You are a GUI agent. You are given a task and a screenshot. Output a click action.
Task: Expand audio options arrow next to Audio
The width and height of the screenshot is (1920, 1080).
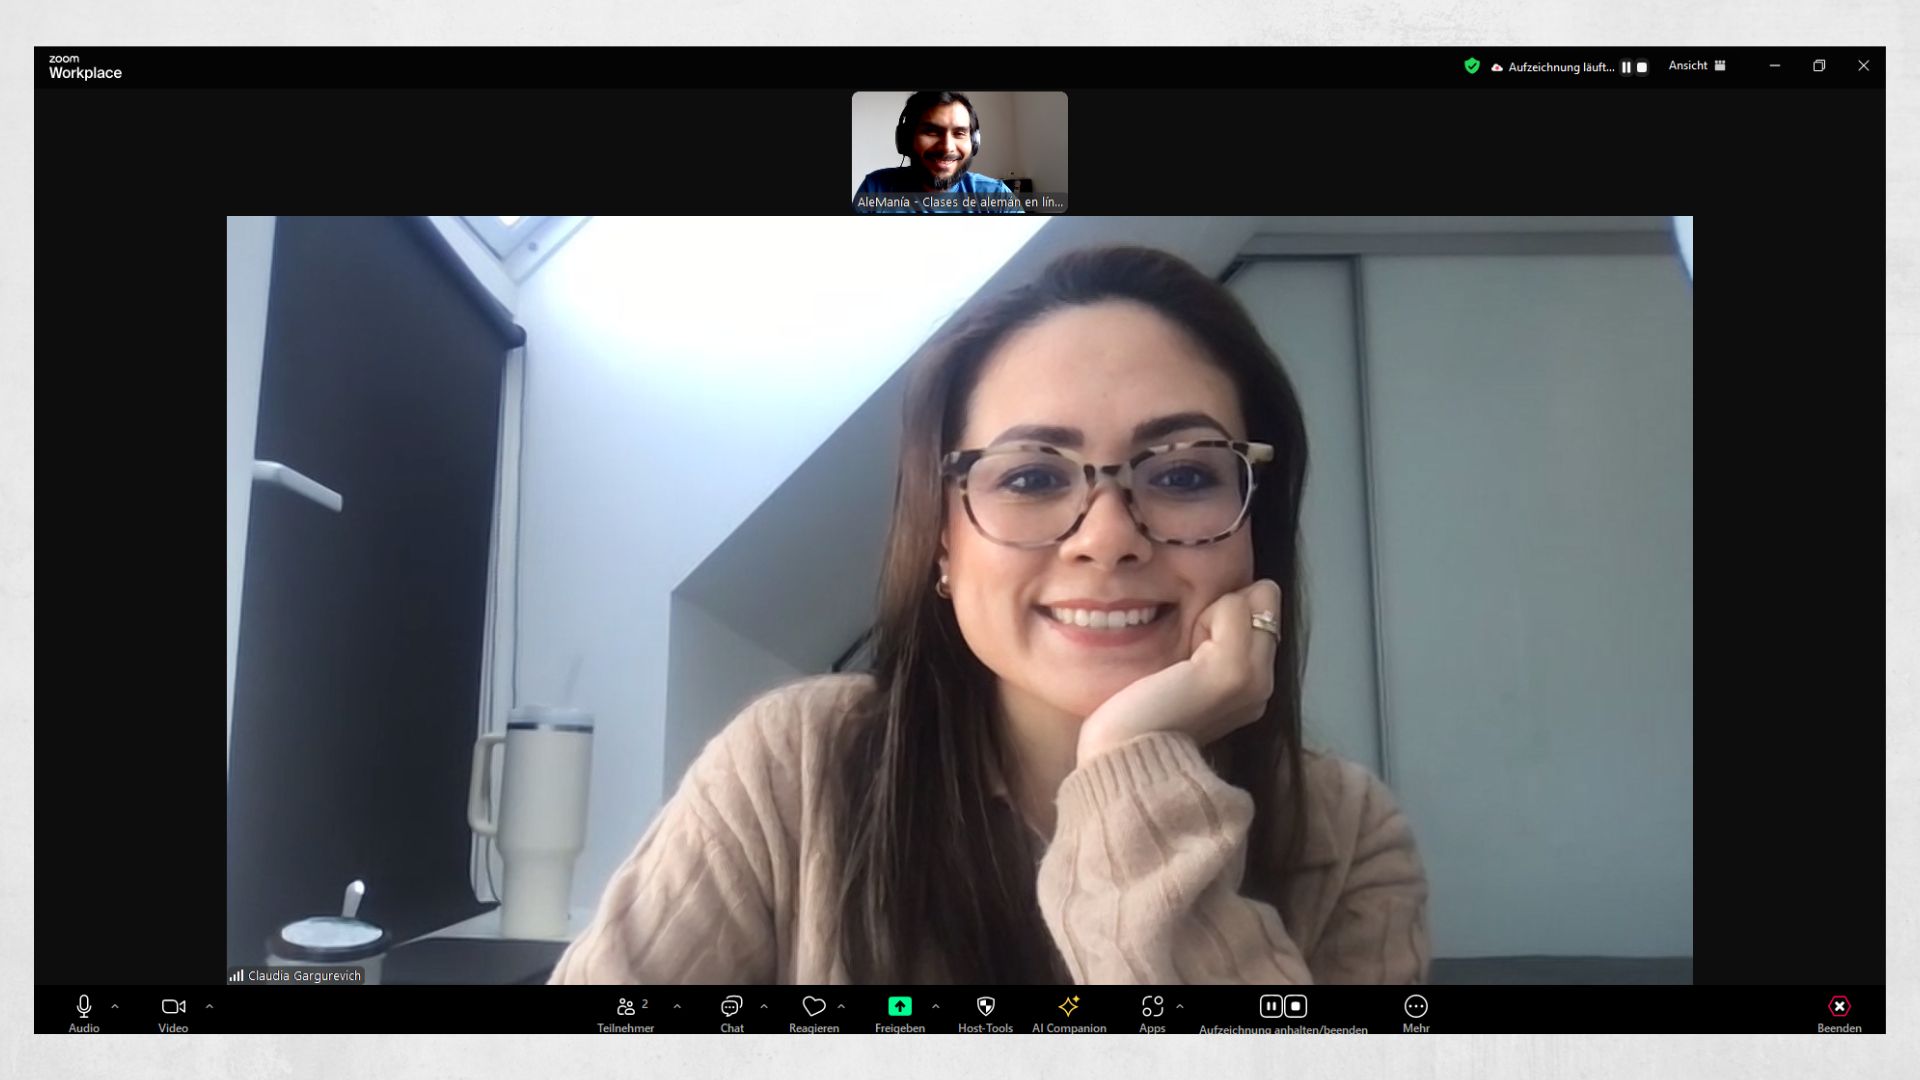(115, 1006)
